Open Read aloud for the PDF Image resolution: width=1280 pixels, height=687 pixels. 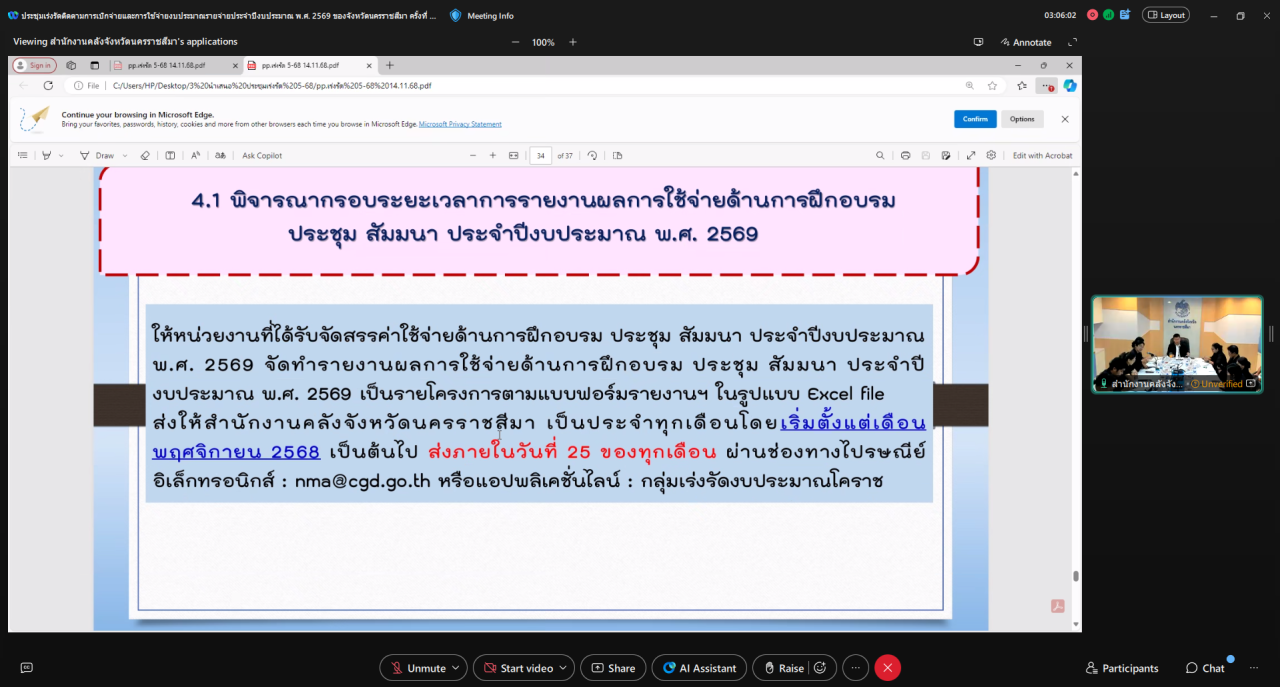pyautogui.click(x=195, y=155)
